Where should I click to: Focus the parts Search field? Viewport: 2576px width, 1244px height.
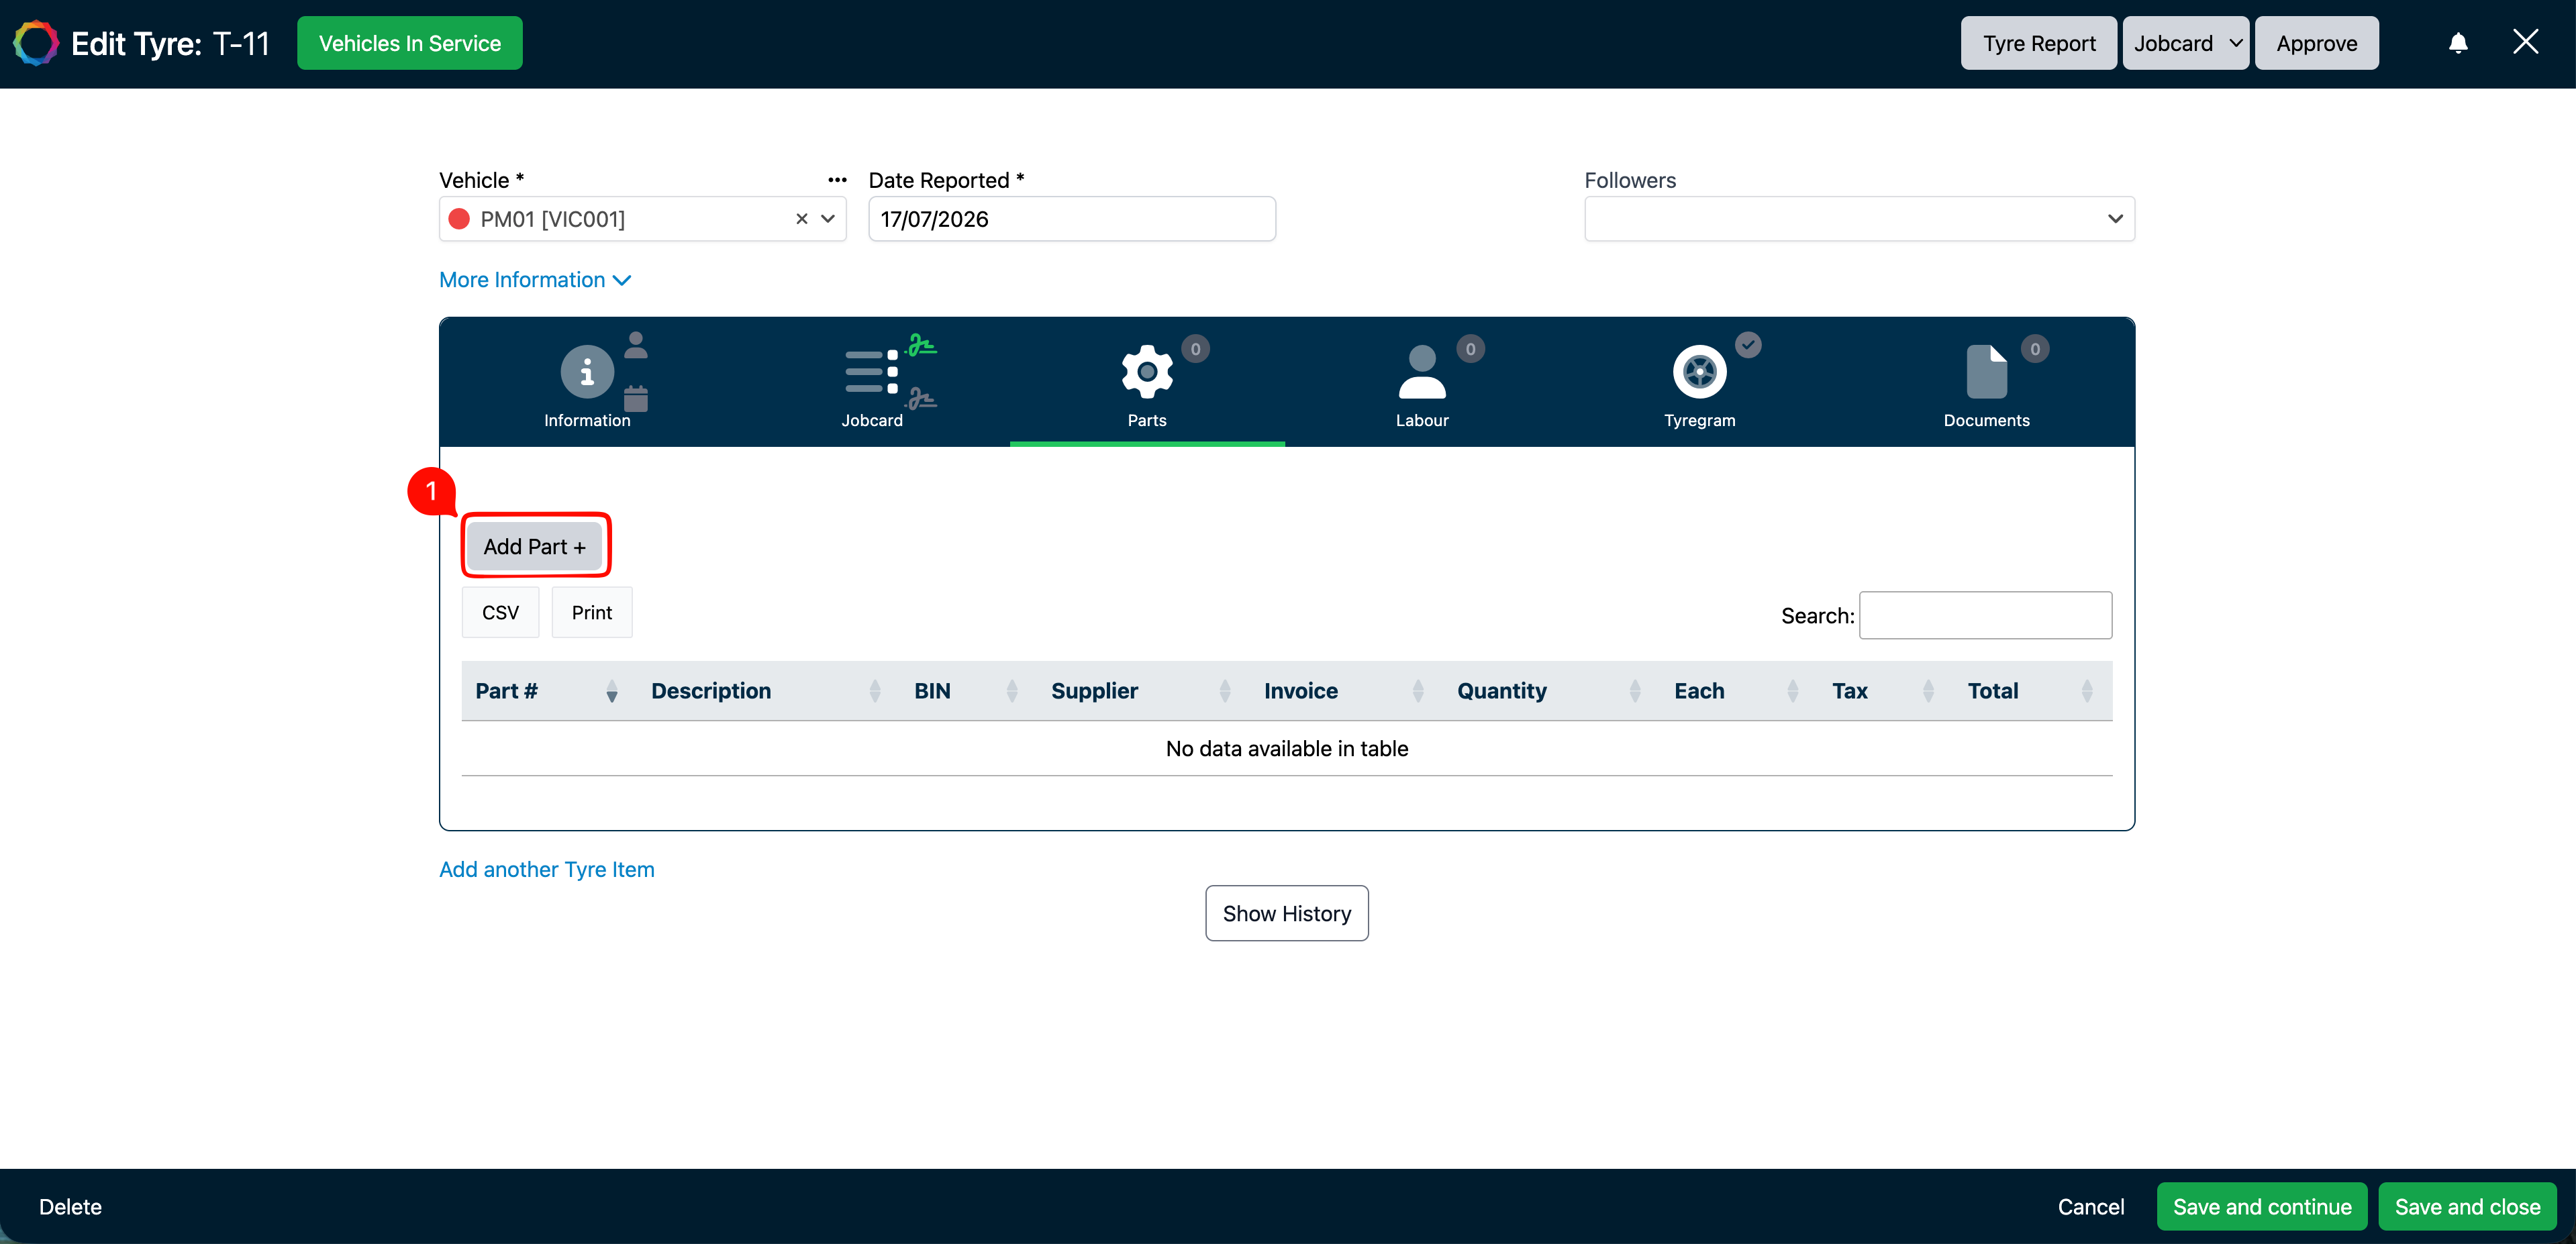pyautogui.click(x=1985, y=615)
